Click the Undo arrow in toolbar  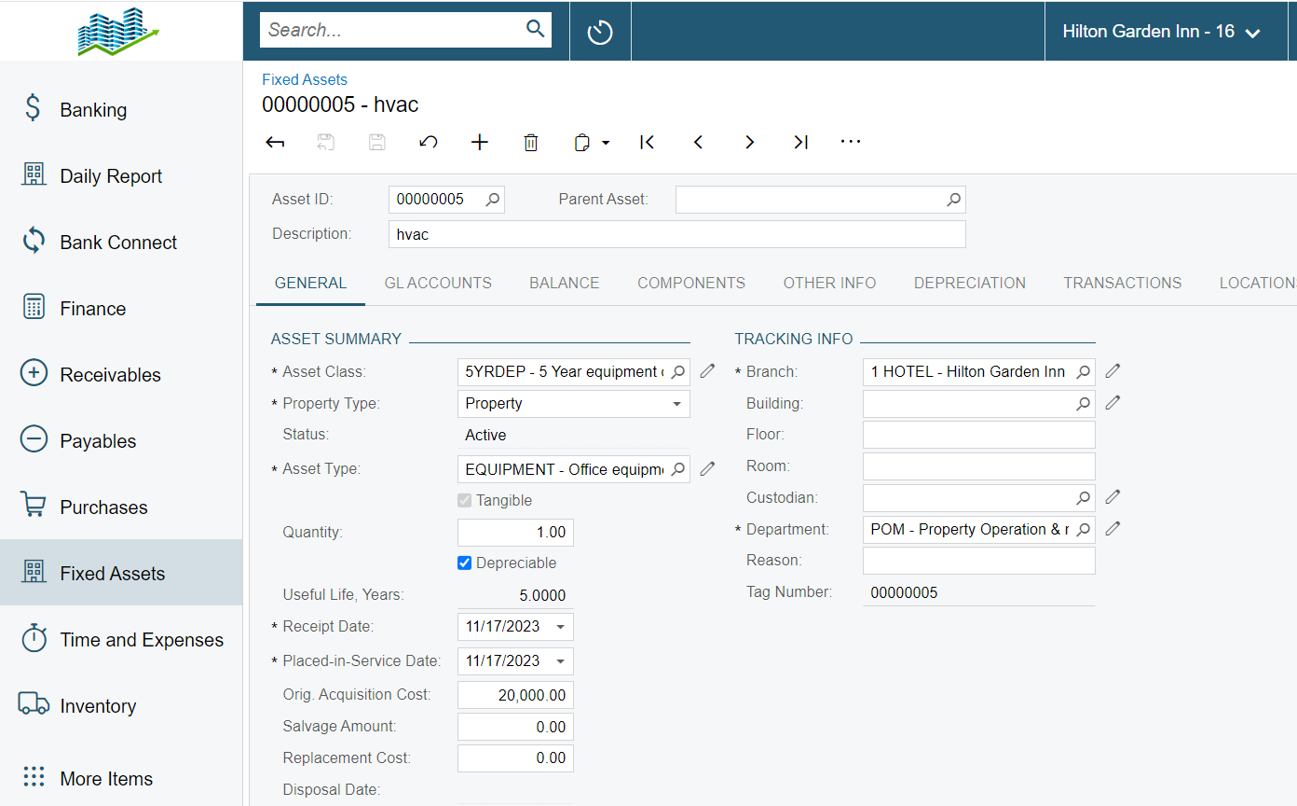[x=428, y=142]
